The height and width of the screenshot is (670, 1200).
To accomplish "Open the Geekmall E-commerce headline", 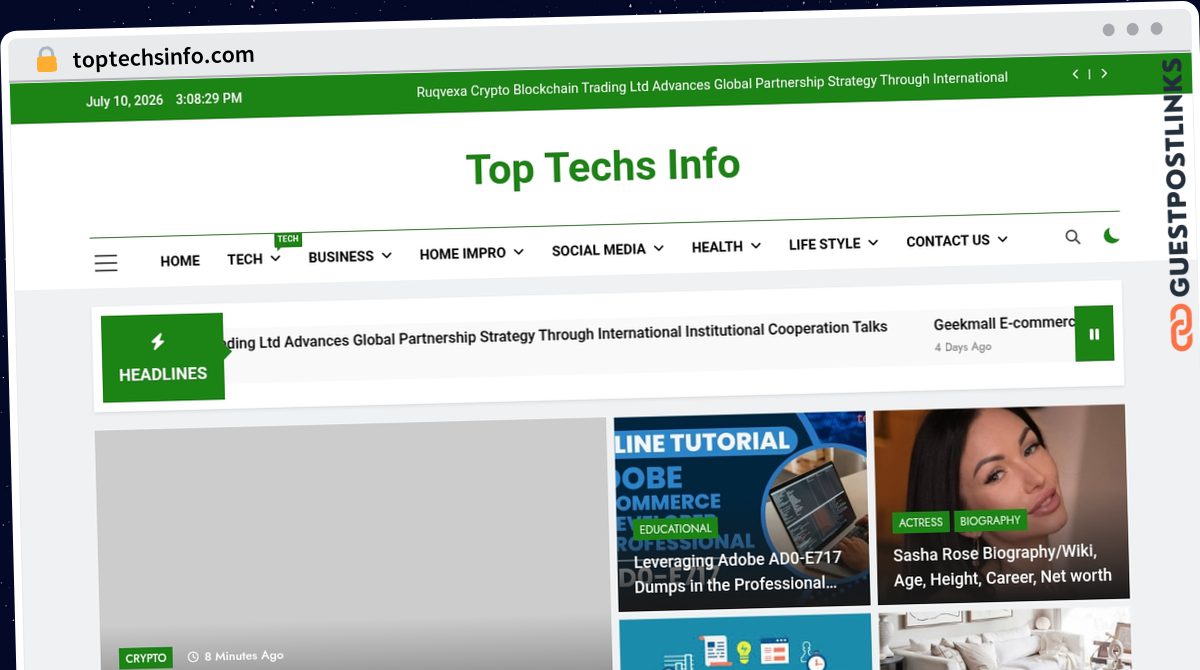I will (x=1003, y=323).
